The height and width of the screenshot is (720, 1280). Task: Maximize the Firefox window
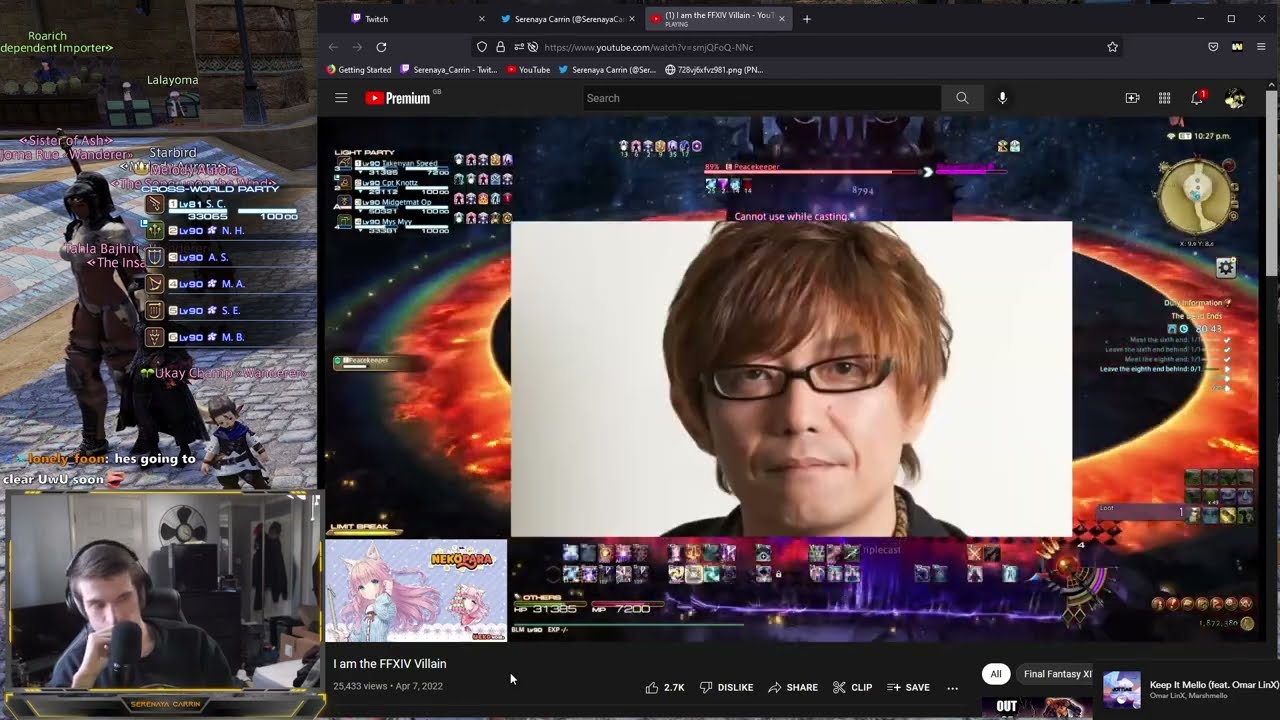click(1231, 19)
